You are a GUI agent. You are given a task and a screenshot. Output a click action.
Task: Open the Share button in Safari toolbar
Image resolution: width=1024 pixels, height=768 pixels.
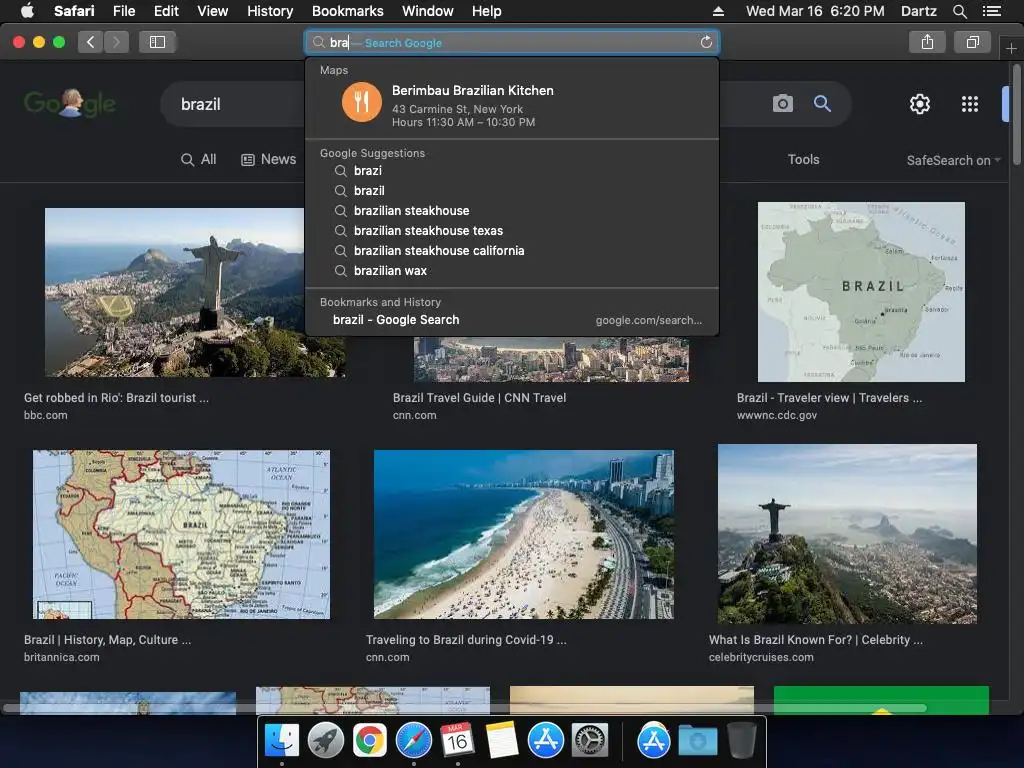pyautogui.click(x=927, y=42)
